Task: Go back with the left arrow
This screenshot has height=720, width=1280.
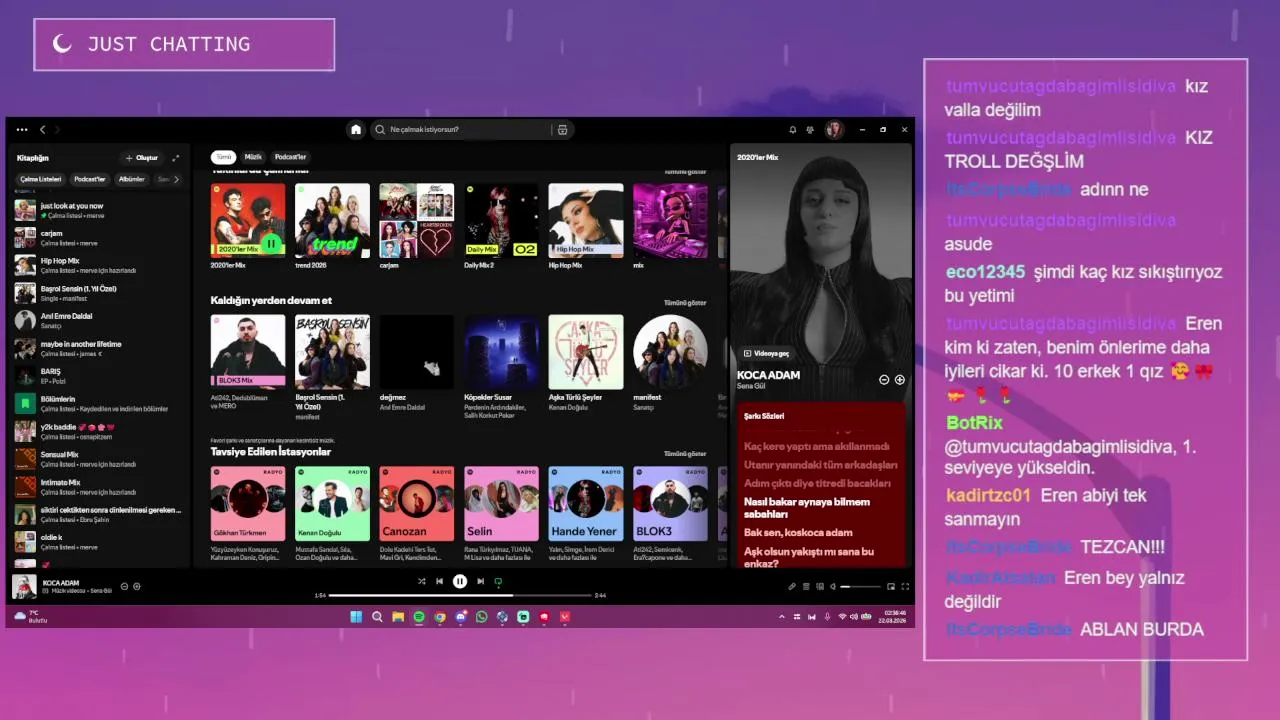Action: tap(42, 129)
